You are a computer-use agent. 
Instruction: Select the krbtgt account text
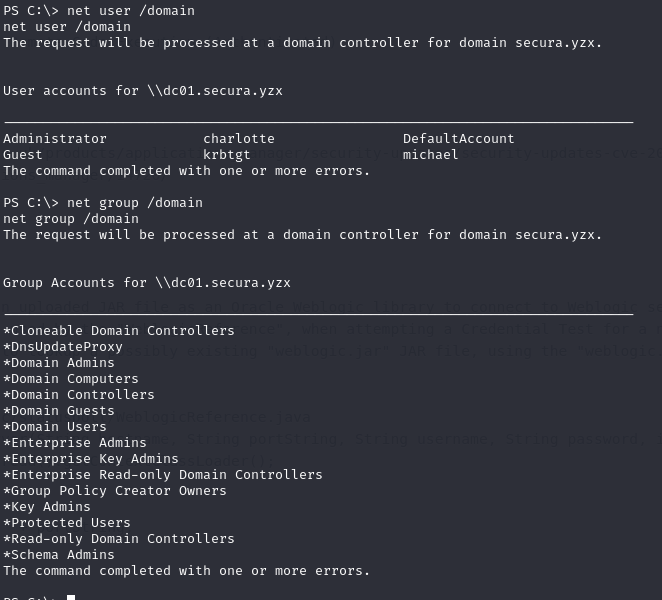point(227,155)
